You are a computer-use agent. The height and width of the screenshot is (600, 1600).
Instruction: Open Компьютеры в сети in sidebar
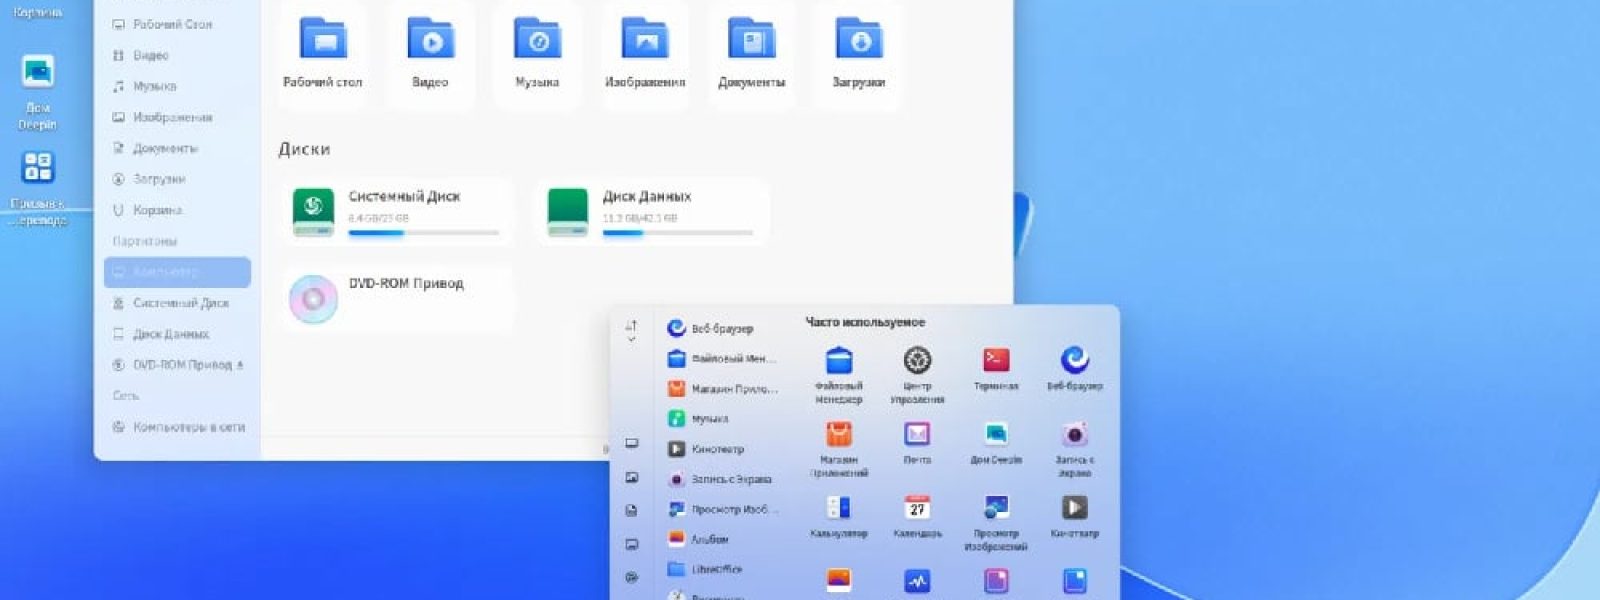pos(177,427)
